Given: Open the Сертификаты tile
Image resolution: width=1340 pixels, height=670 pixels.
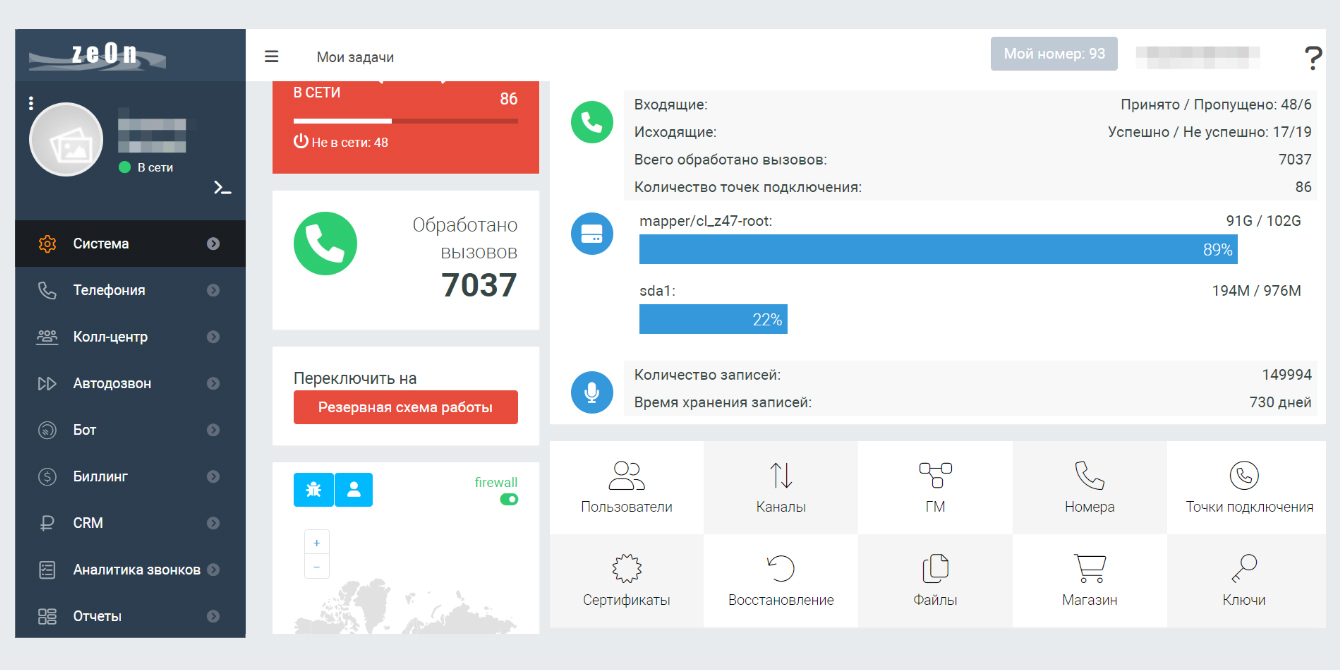Looking at the screenshot, I should pyautogui.click(x=627, y=581).
